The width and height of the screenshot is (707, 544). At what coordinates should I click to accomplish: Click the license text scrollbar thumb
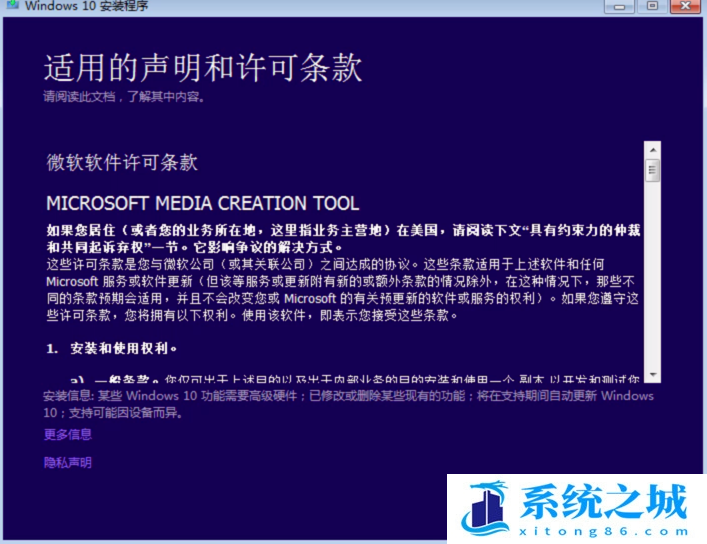click(x=652, y=170)
